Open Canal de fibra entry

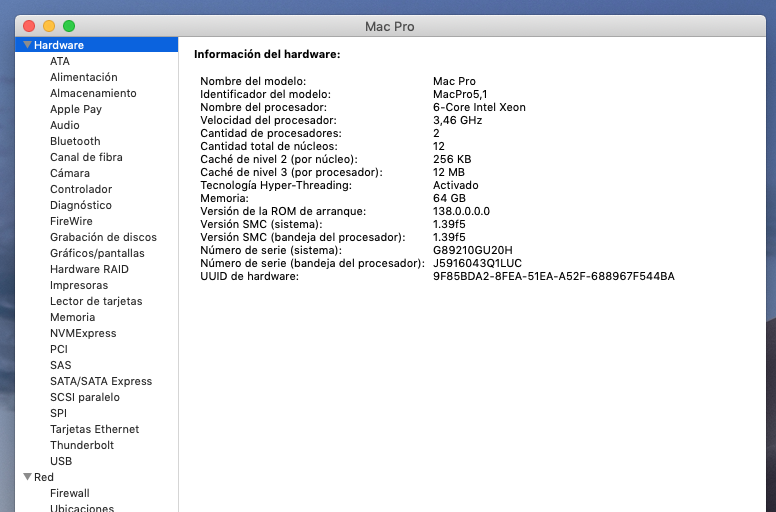(x=86, y=157)
